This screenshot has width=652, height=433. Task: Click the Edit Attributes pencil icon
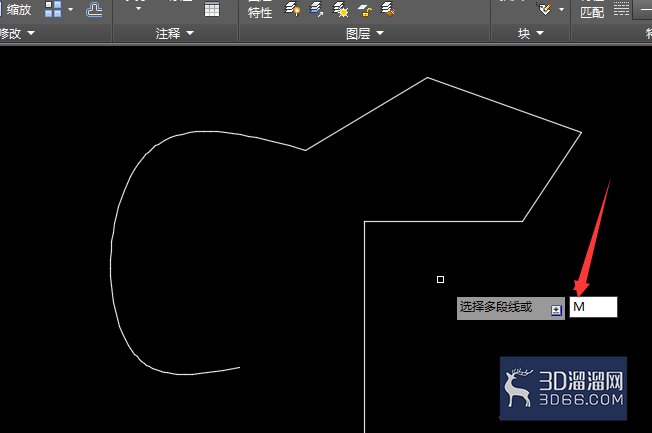tap(545, 8)
